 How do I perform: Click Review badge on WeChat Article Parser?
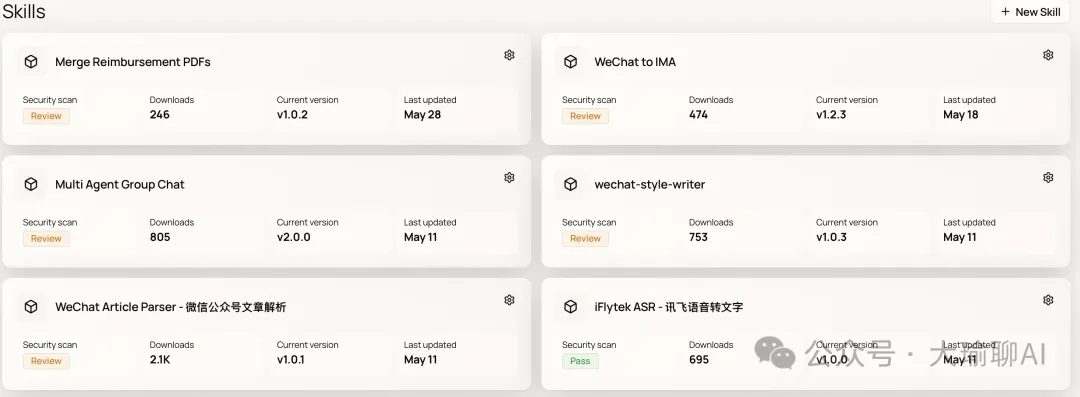(x=46, y=360)
